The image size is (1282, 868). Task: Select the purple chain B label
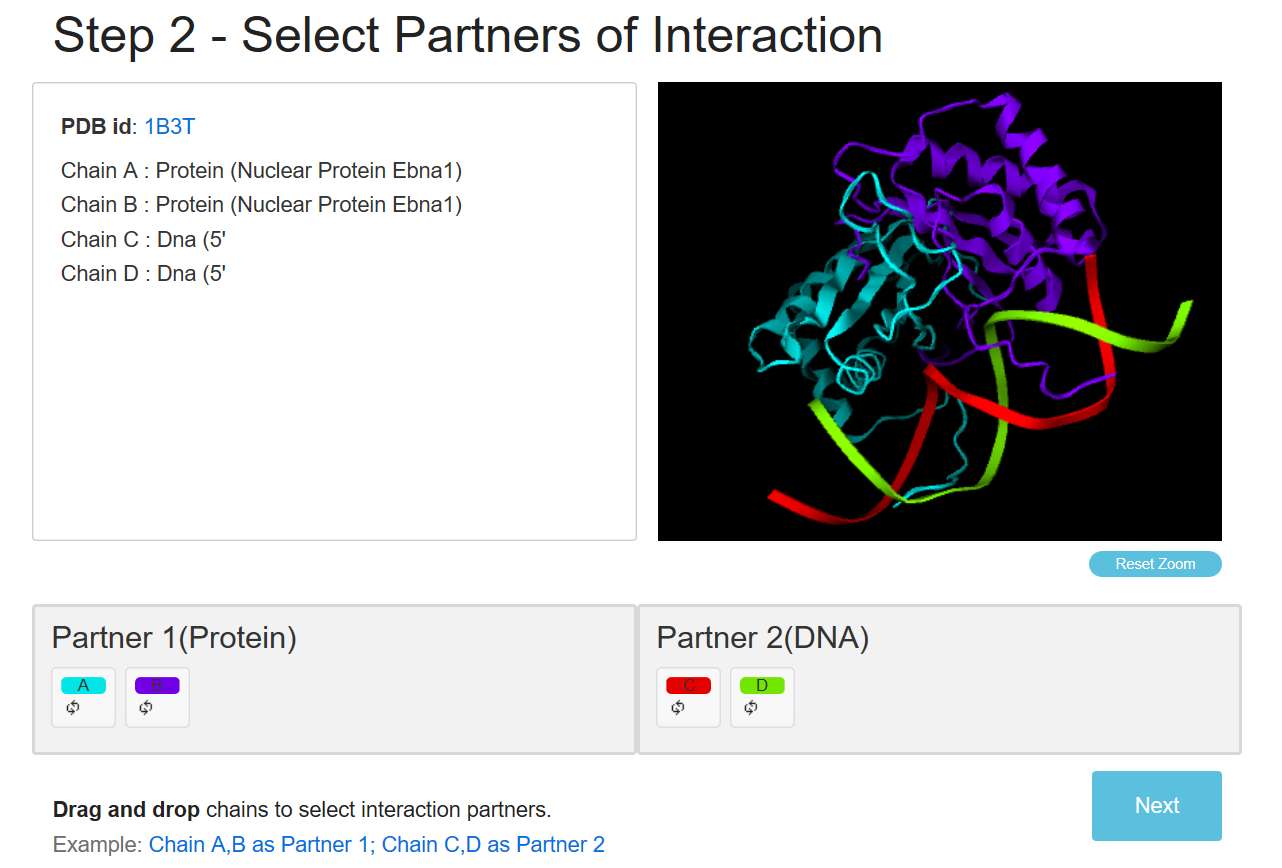point(157,685)
